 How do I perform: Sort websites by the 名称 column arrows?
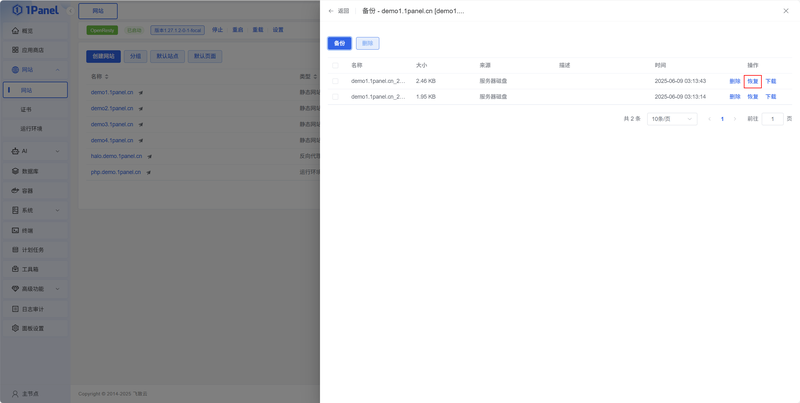107,77
